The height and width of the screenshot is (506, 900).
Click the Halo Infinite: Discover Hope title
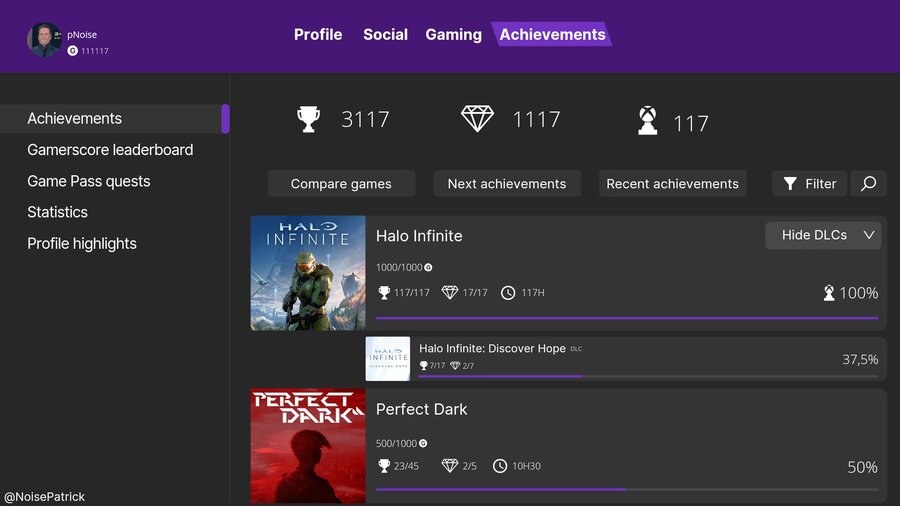pos(492,348)
